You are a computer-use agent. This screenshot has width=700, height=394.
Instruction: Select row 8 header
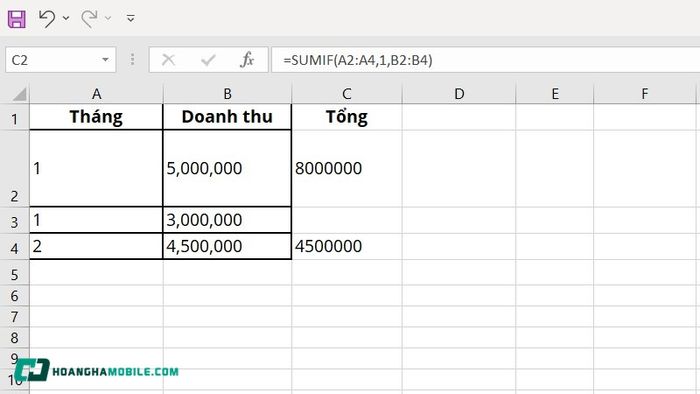point(15,337)
